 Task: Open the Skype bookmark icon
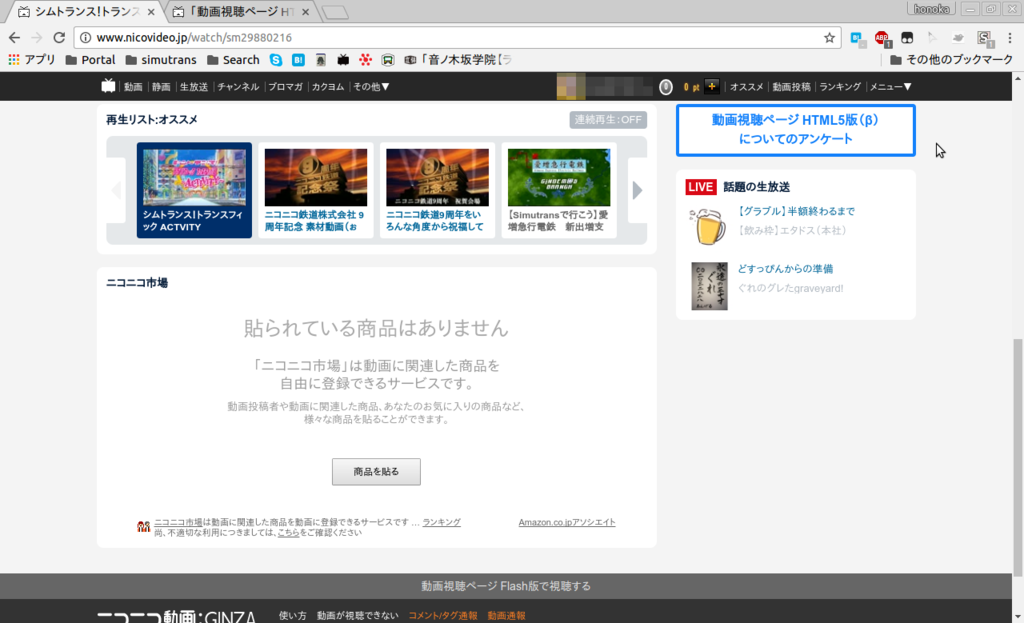(x=276, y=60)
